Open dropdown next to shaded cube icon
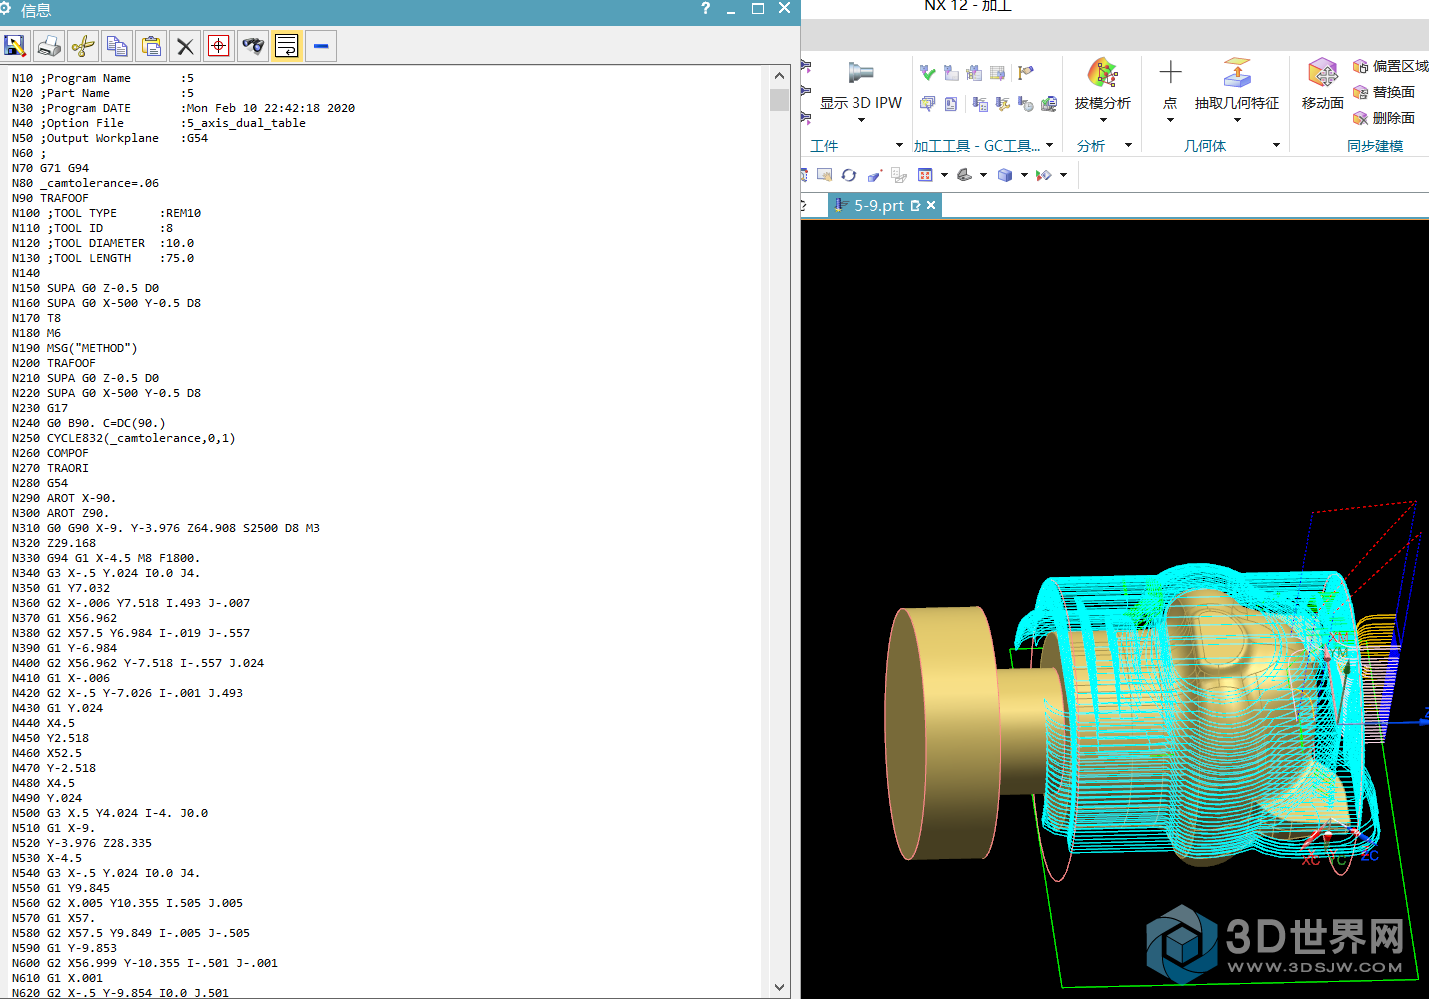The width and height of the screenshot is (1429, 999). pos(1024,175)
